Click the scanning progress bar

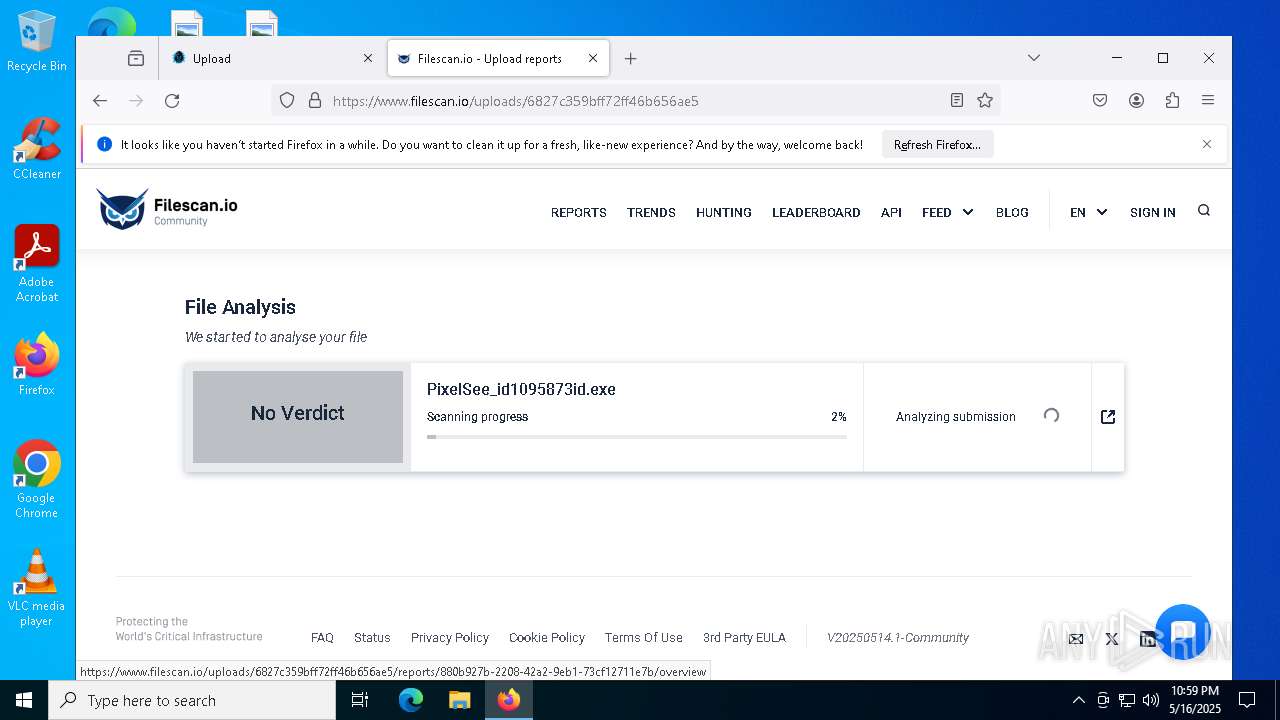pyautogui.click(x=637, y=437)
